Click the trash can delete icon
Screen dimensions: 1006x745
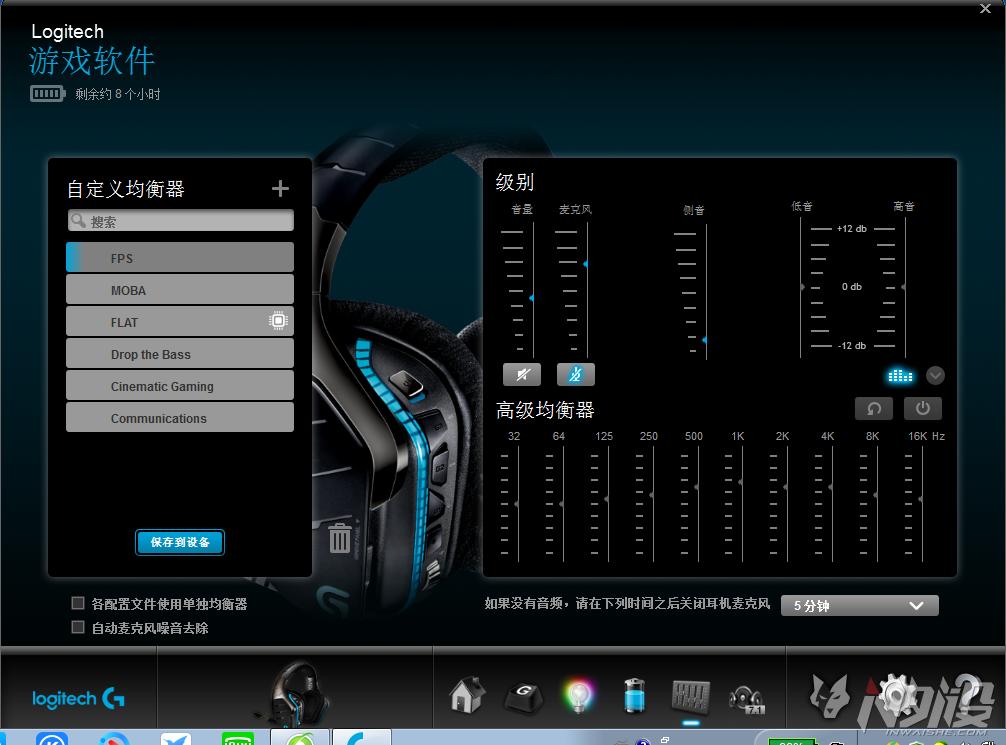340,537
